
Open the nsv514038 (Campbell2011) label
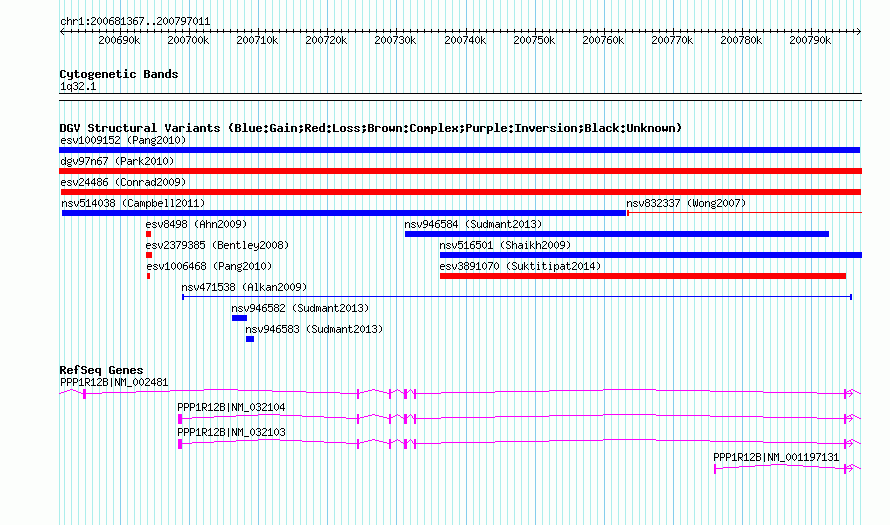tap(133, 203)
